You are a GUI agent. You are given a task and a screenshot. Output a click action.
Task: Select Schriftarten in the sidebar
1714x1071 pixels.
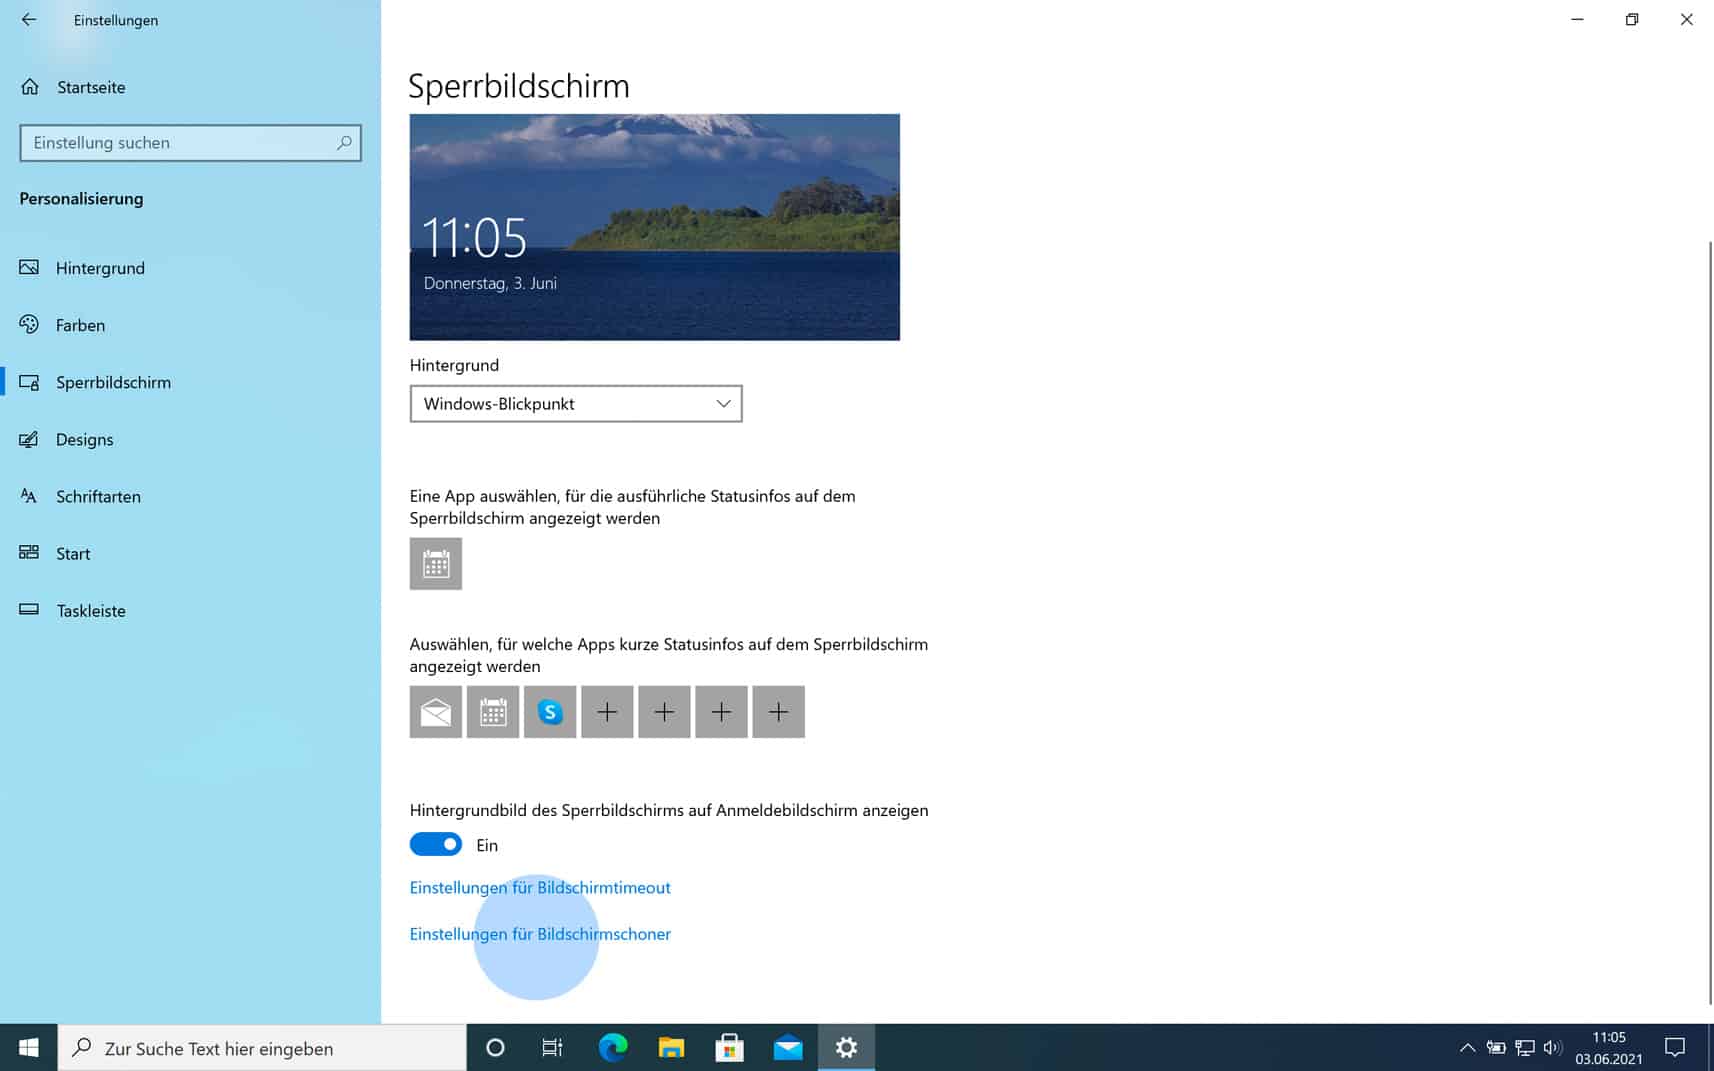[190, 496]
